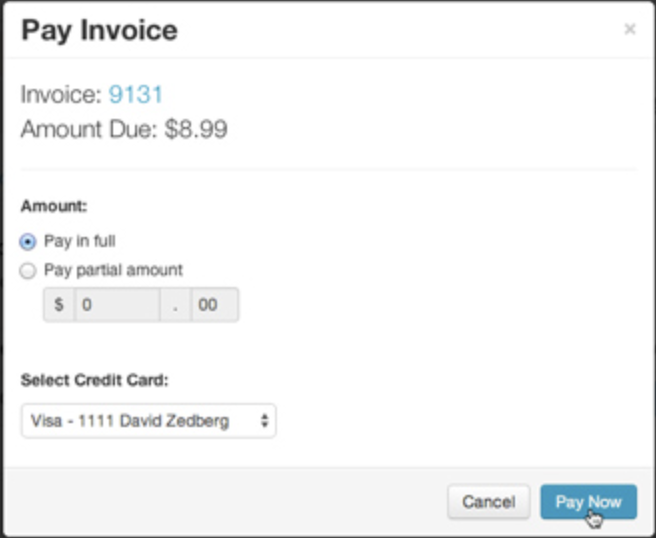This screenshot has height=538, width=656.
Task: Select the Pay partial amount radio button
Action: click(28, 270)
